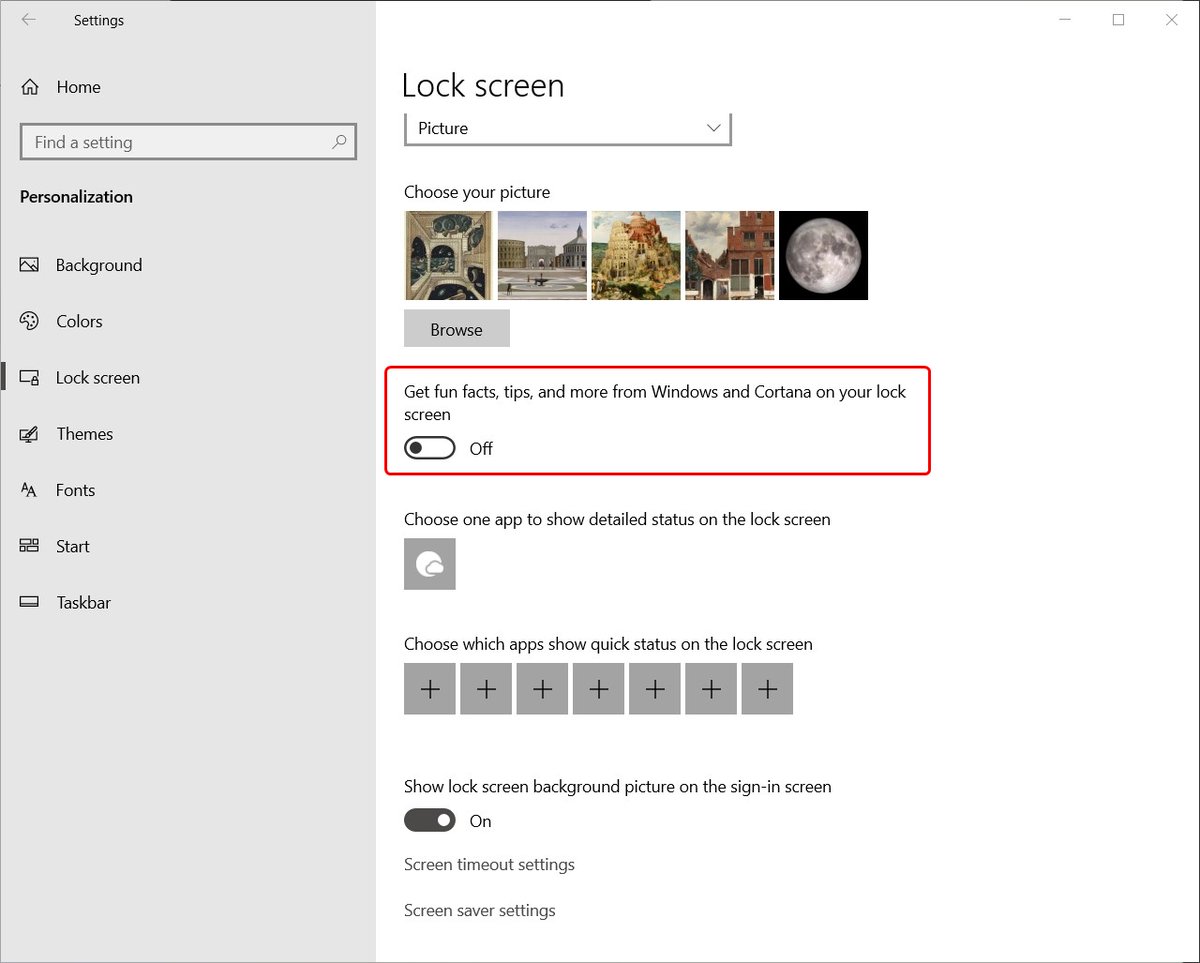
Task: Open Fonts settings page
Action: [x=75, y=490]
